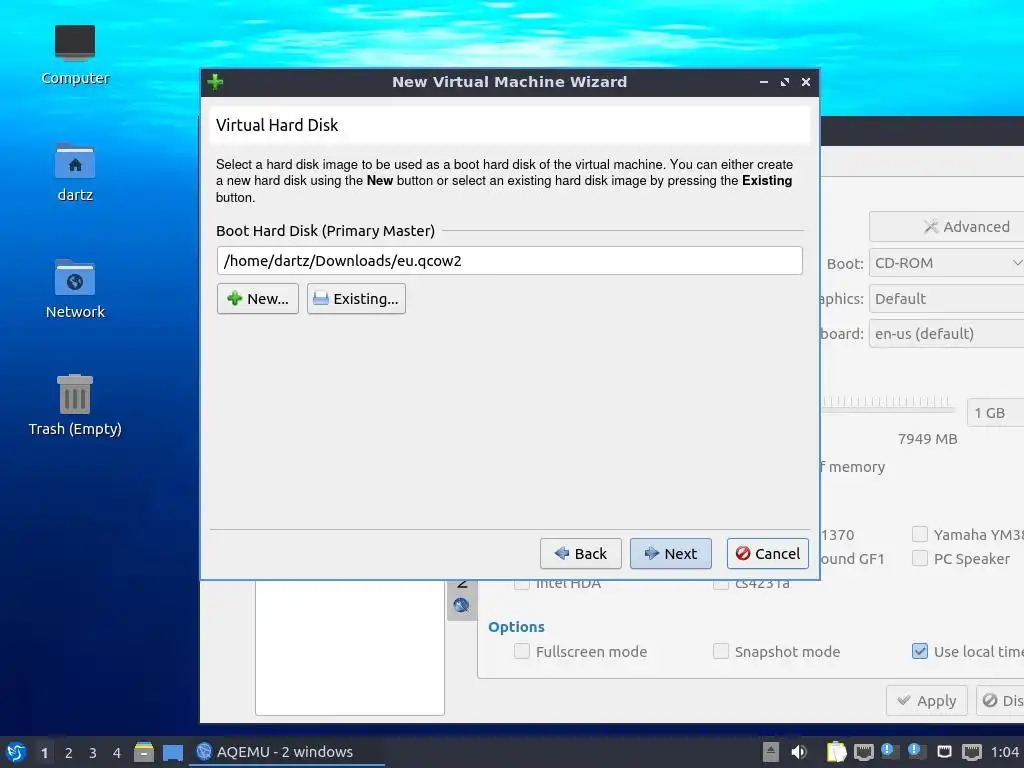
Task: Click the clock showing 1:04
Action: coord(1006,752)
